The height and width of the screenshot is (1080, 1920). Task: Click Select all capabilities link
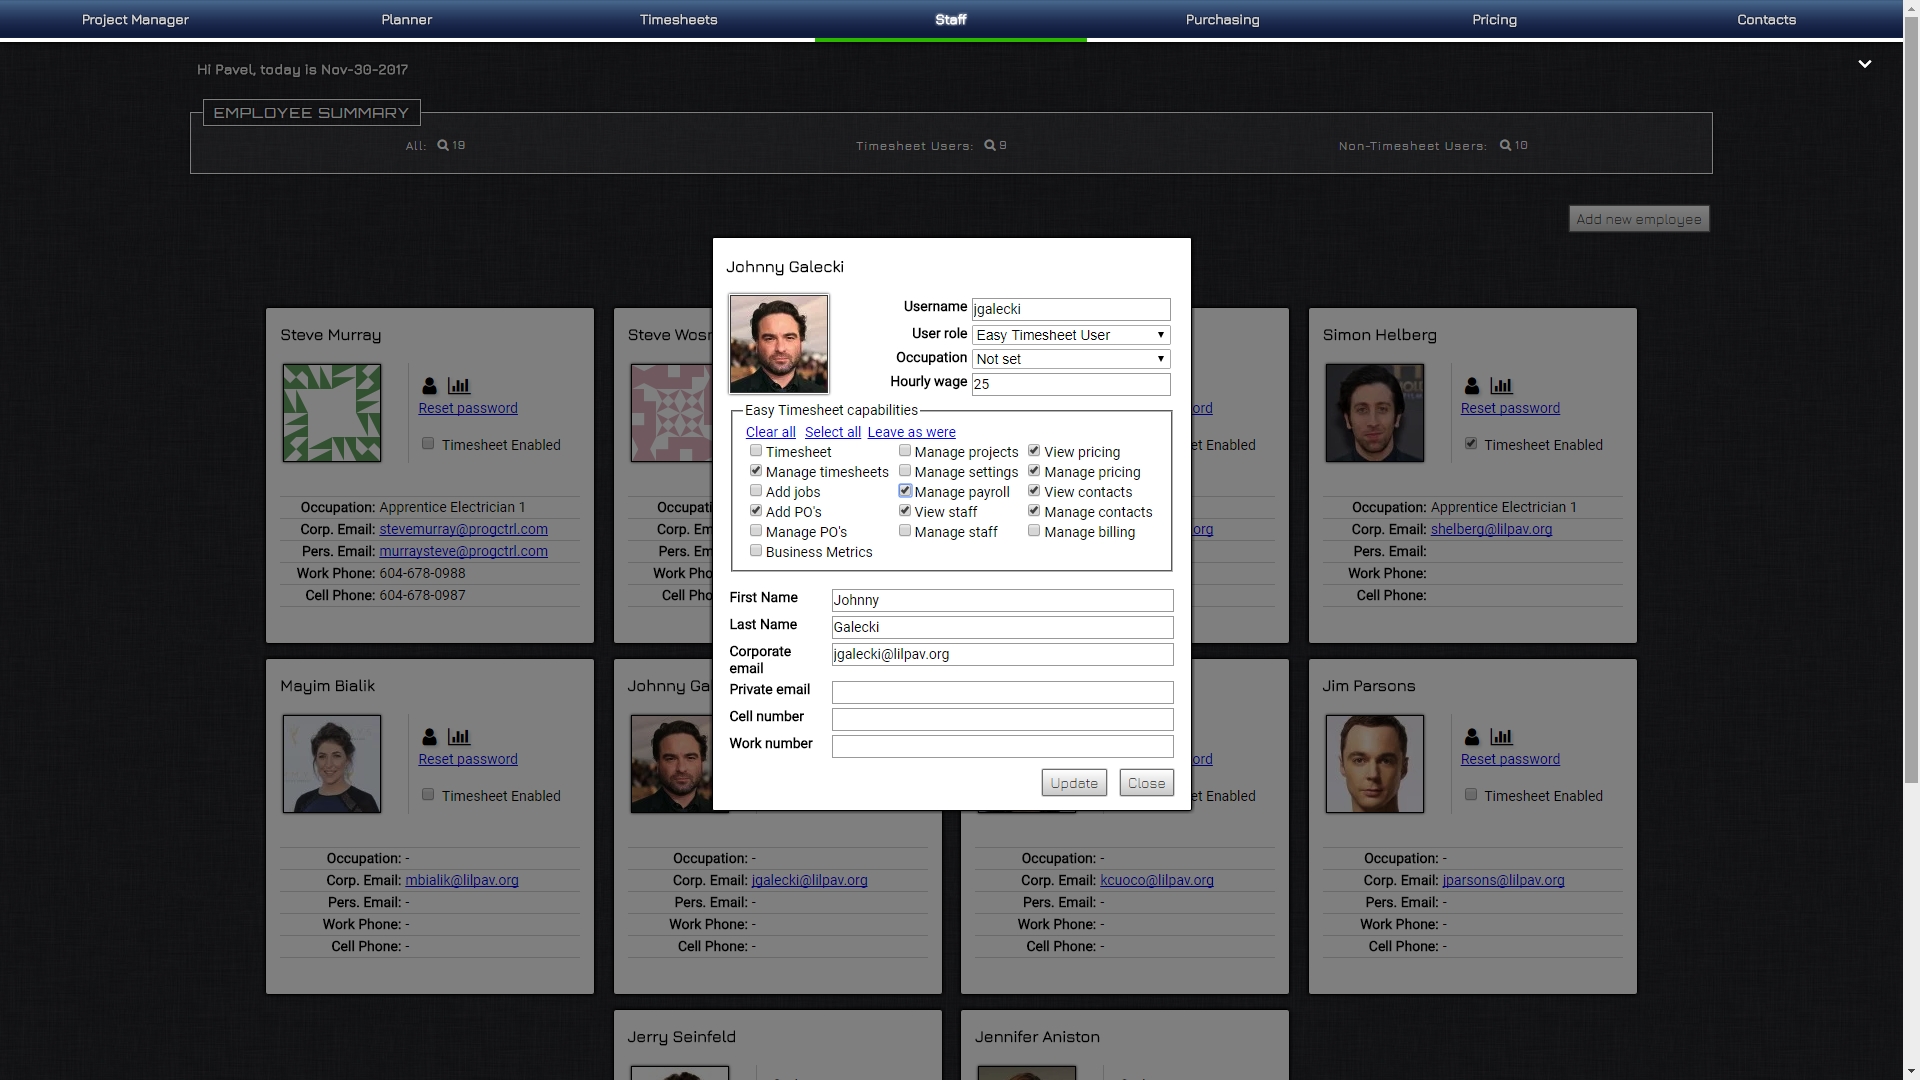833,432
